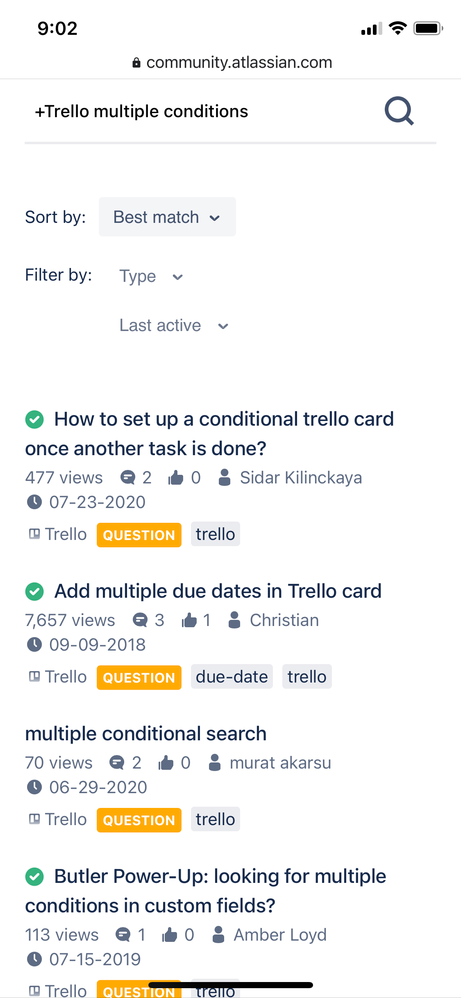This screenshot has height=998, width=461.
Task: Select the due-date tag
Action: [x=232, y=677]
